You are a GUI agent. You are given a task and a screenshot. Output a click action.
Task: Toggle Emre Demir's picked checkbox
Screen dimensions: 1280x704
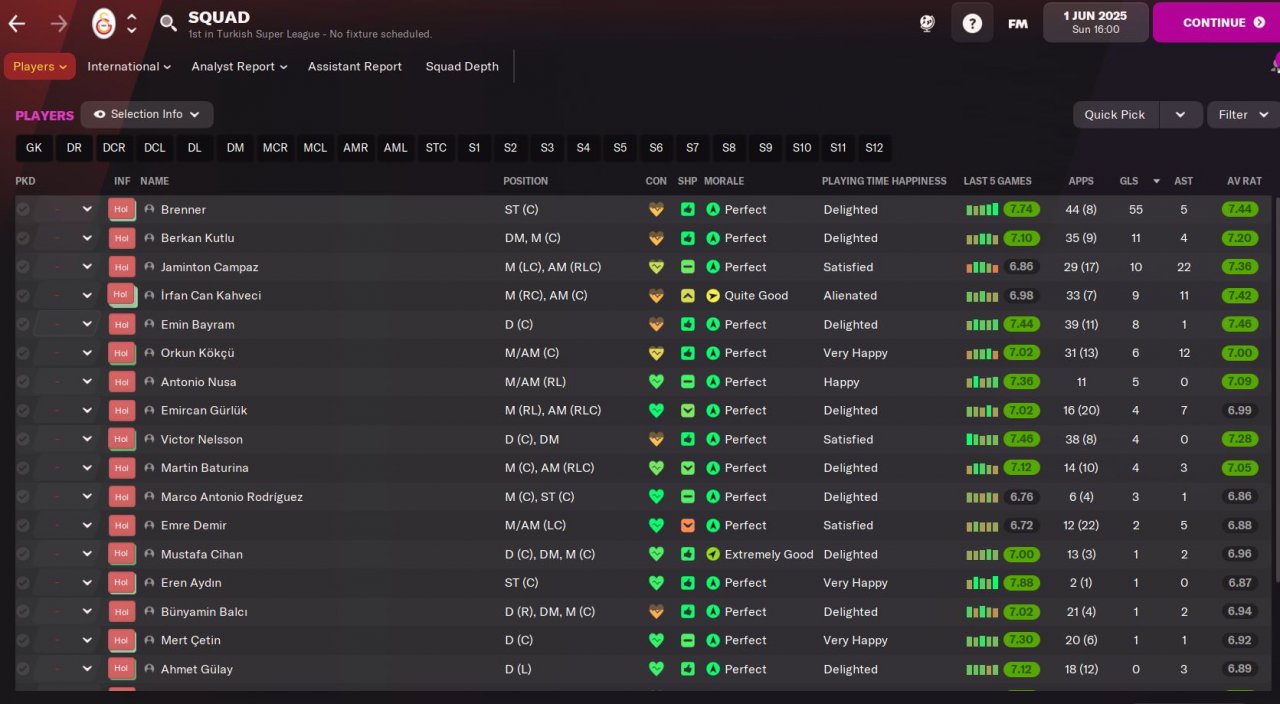23,525
